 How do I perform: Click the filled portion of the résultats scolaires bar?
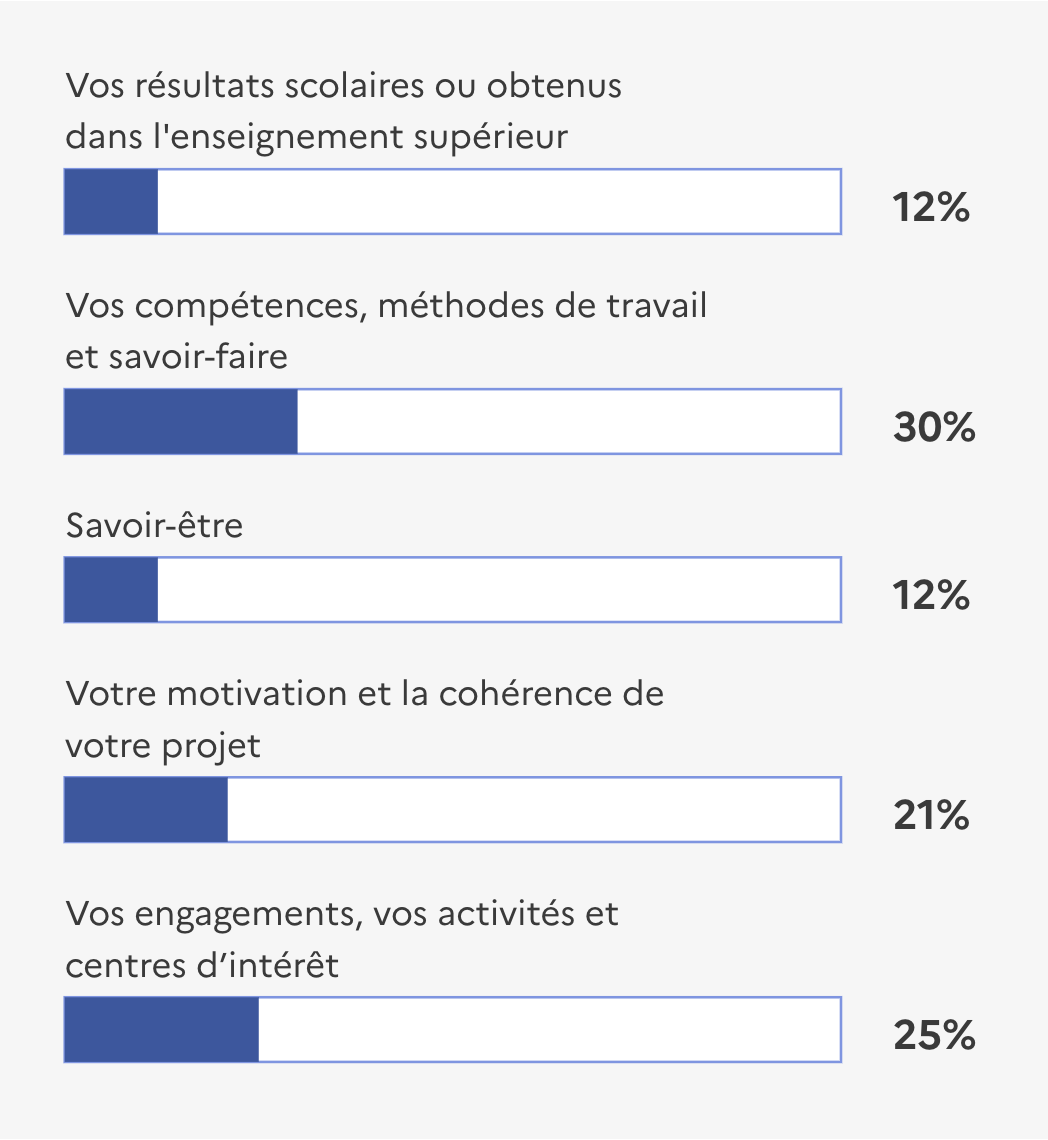click(111, 201)
